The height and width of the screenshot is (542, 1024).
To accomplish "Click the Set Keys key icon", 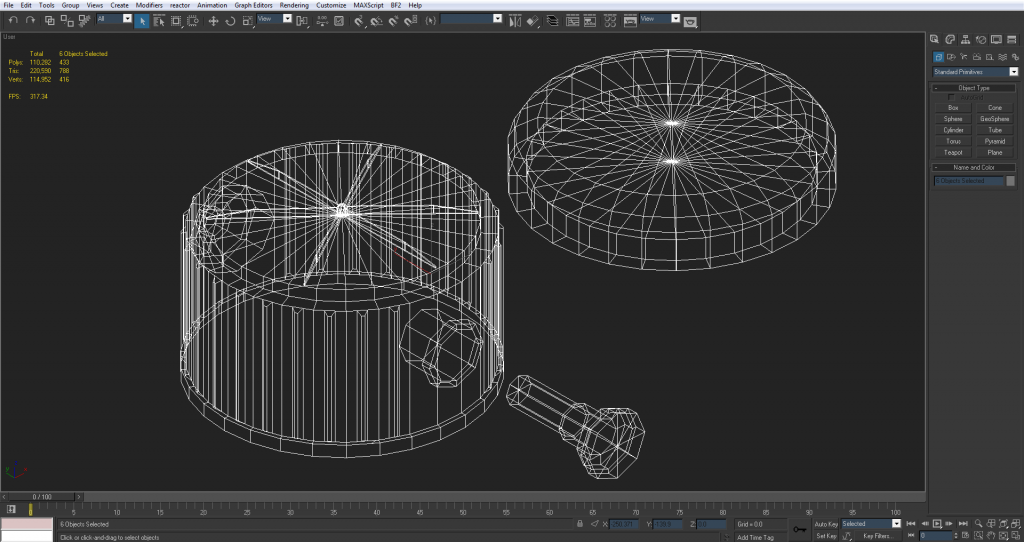I will (799, 529).
